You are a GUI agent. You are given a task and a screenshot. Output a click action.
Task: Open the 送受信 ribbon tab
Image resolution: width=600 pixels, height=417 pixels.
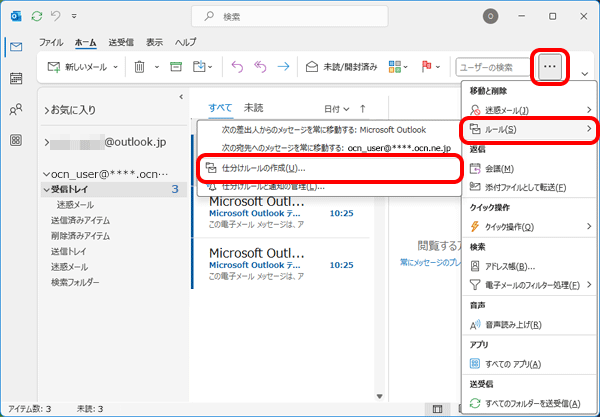coord(122,43)
